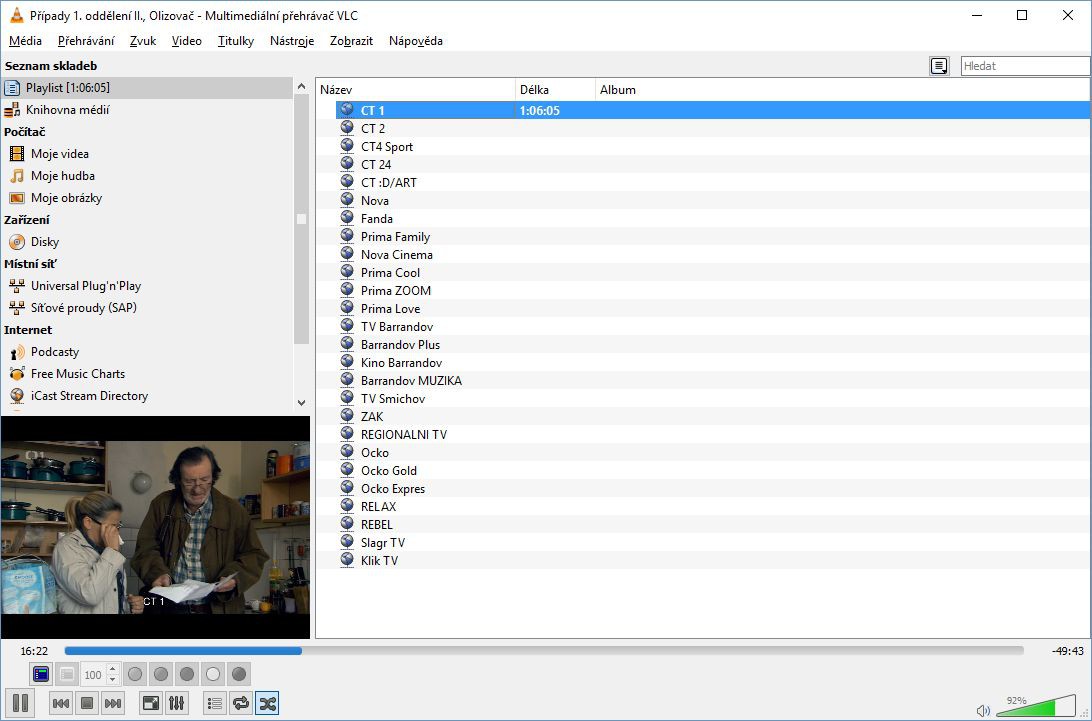Viewport: 1092px width, 721px height.
Task: Mute audio via the speaker icon
Action: coord(983,711)
